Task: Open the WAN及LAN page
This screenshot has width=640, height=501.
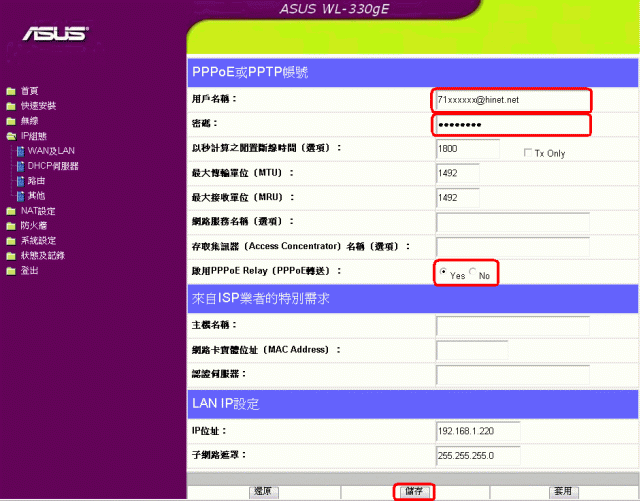Action: click(x=51, y=151)
